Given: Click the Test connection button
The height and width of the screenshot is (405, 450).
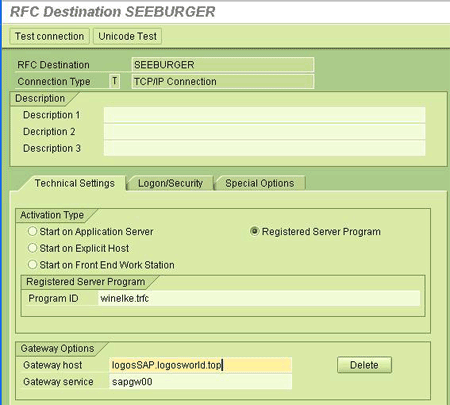Looking at the screenshot, I should tap(49, 36).
